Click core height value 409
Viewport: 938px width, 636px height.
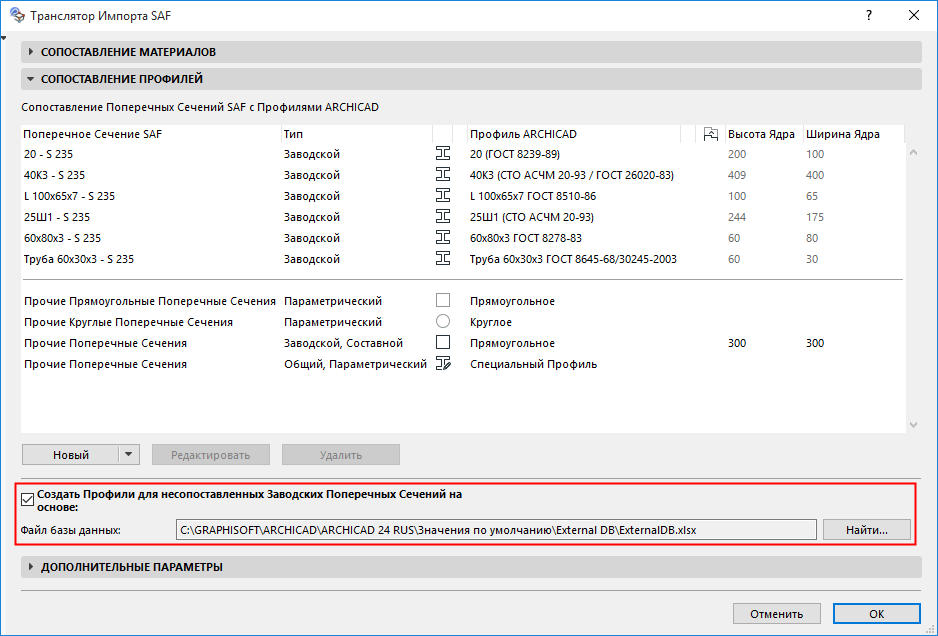coord(736,175)
